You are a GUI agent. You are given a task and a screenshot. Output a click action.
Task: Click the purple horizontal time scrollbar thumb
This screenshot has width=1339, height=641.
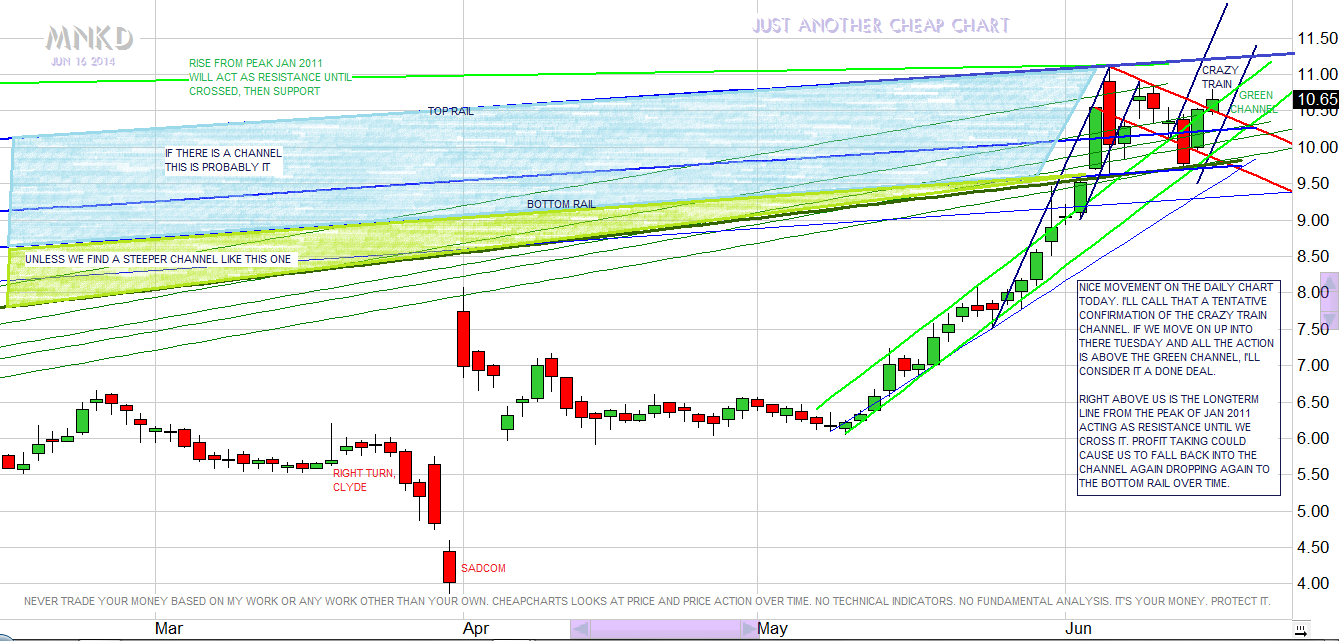point(664,628)
